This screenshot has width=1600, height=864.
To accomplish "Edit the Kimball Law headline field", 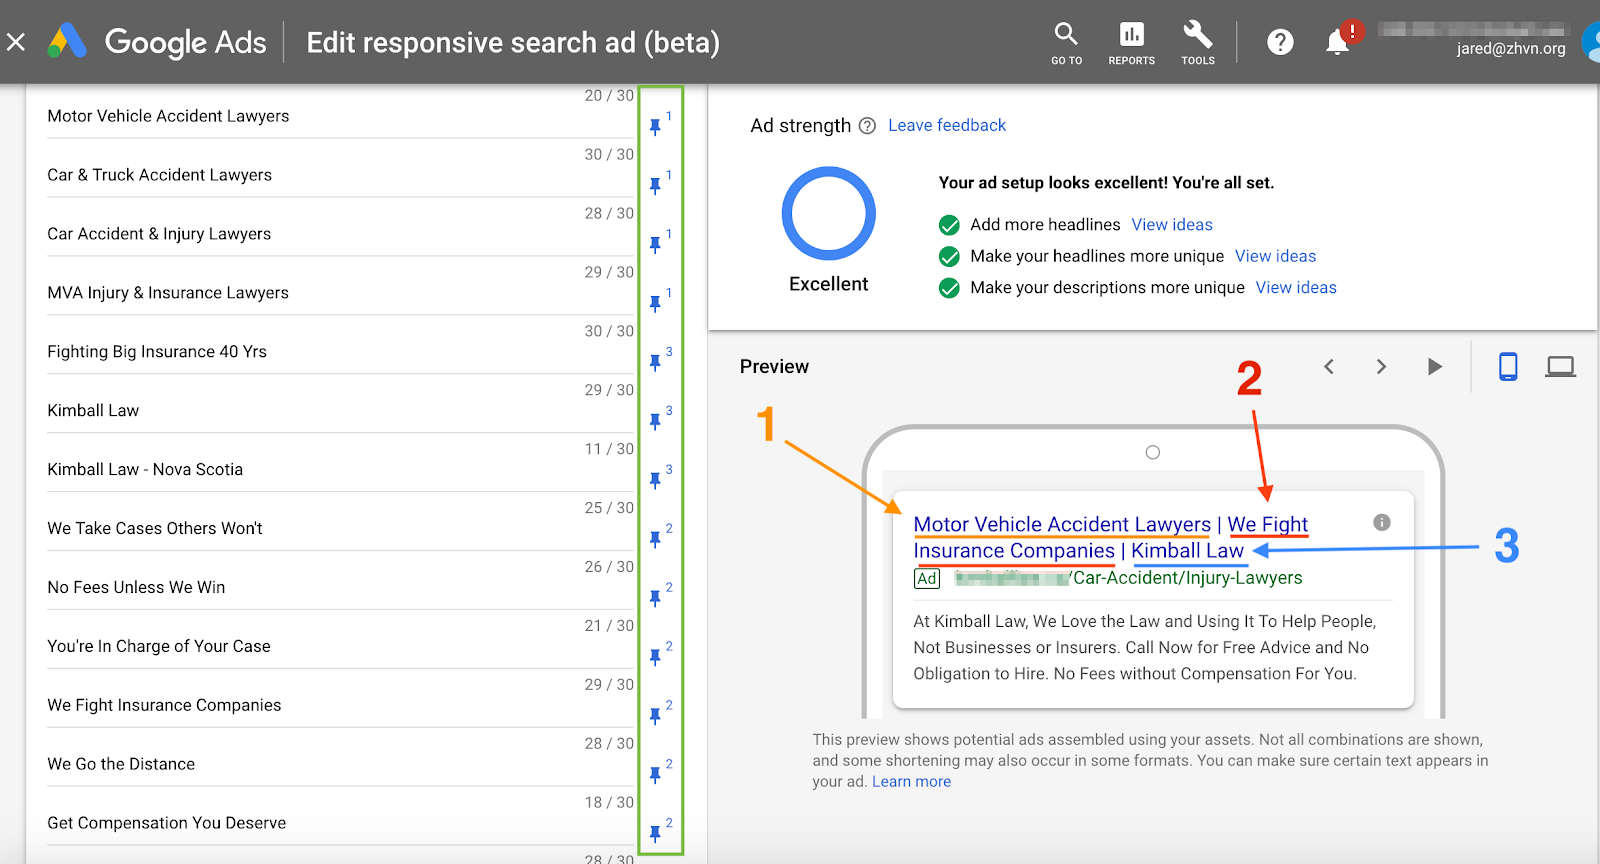I will (x=340, y=411).
